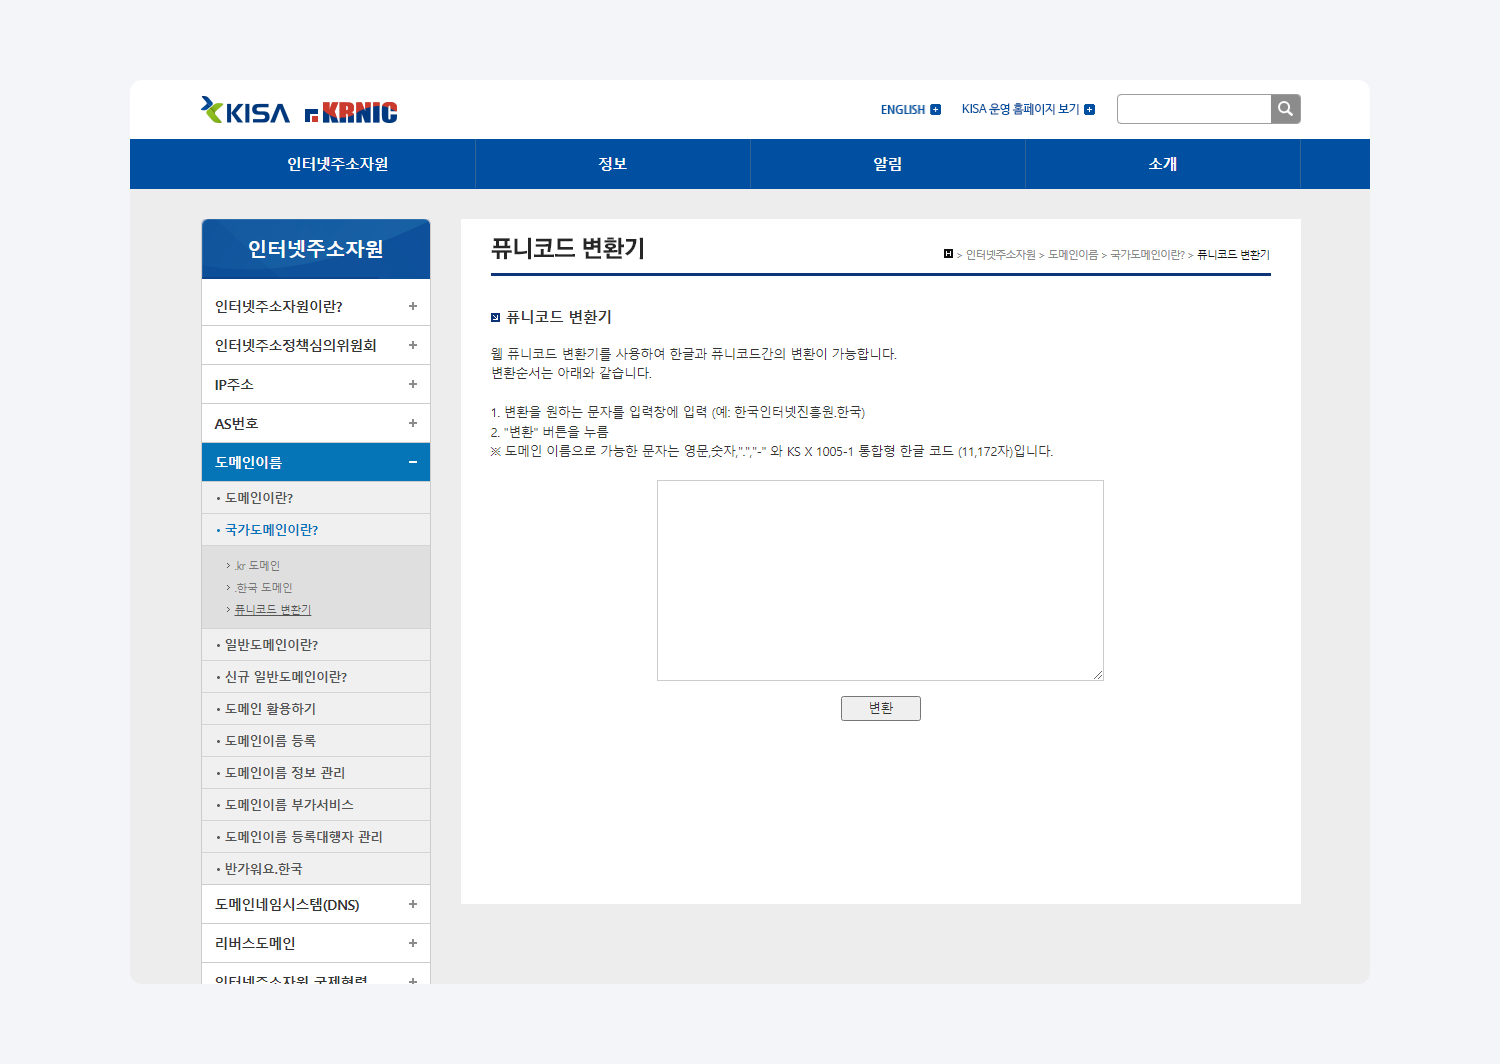Screen dimensions: 1500x1064
Task: Open the 정보 main menu
Action: [612, 164]
